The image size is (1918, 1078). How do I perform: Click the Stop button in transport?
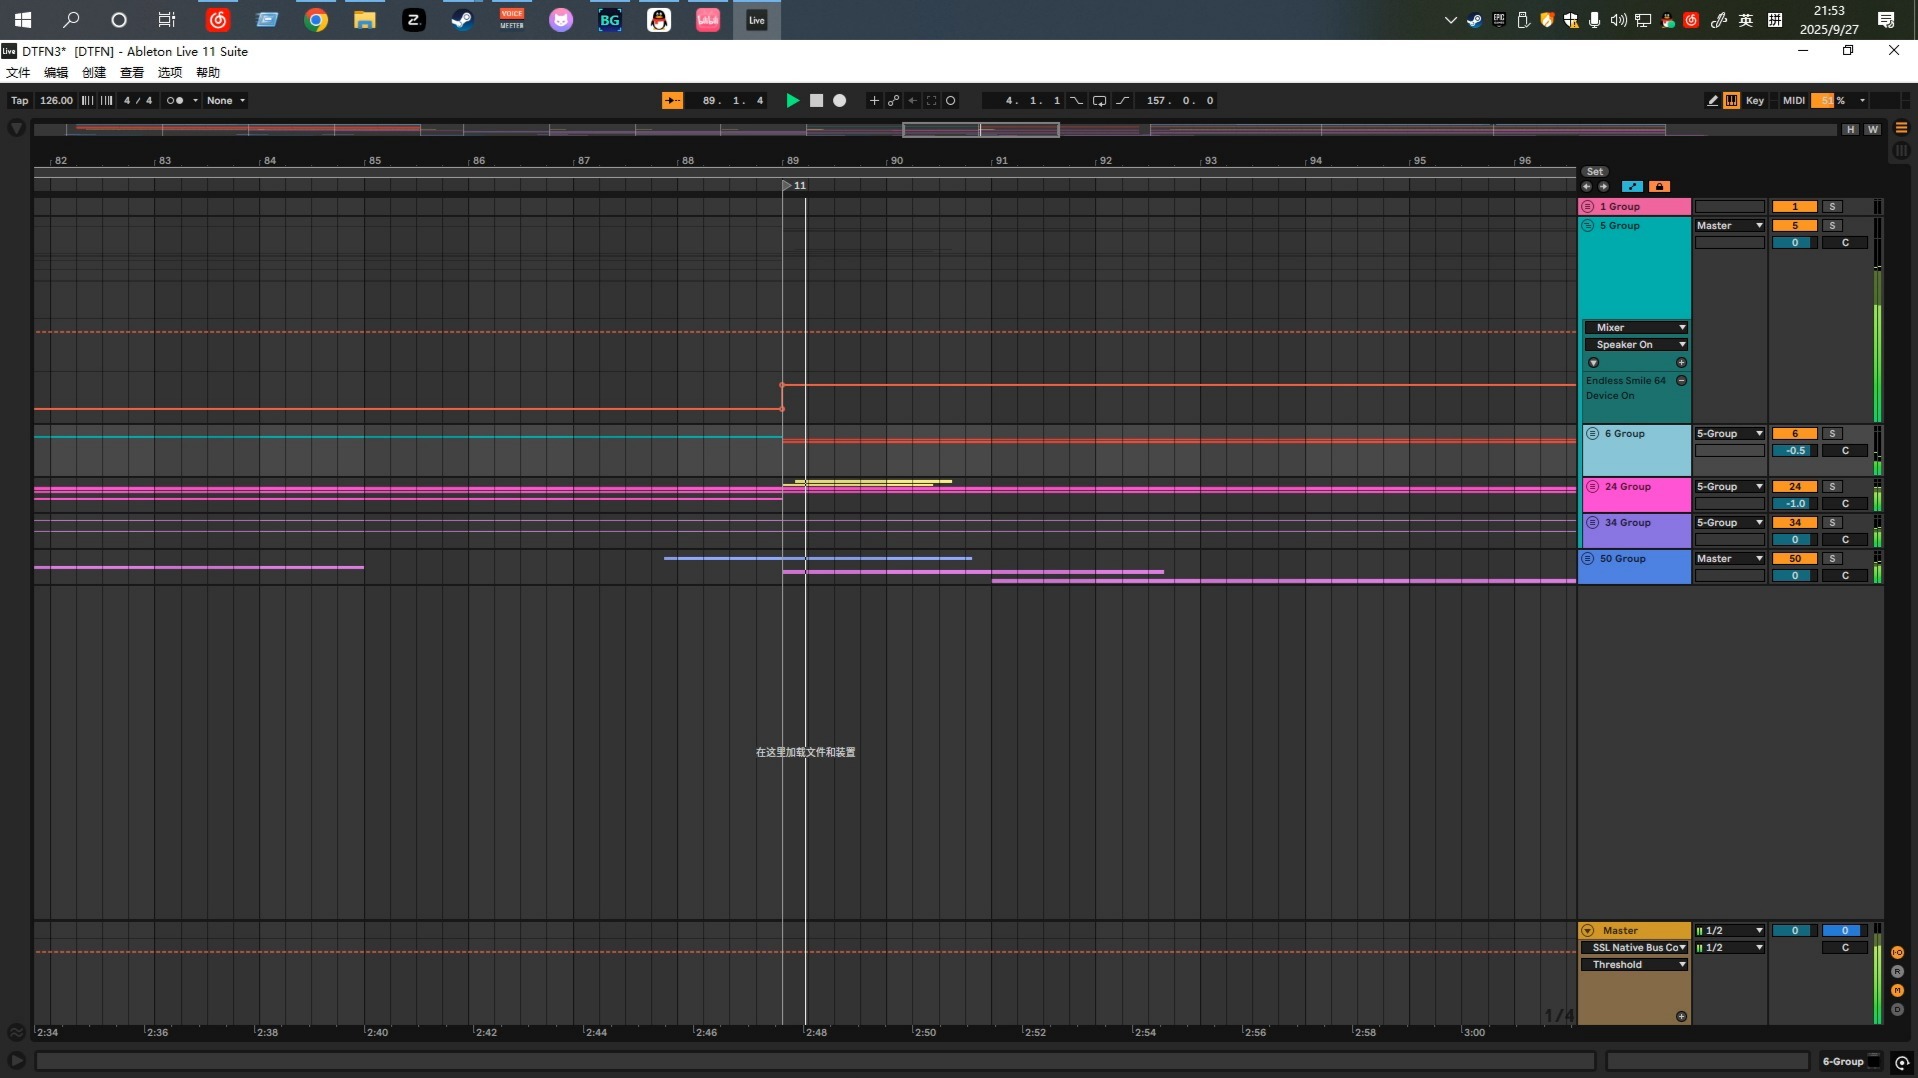(816, 100)
